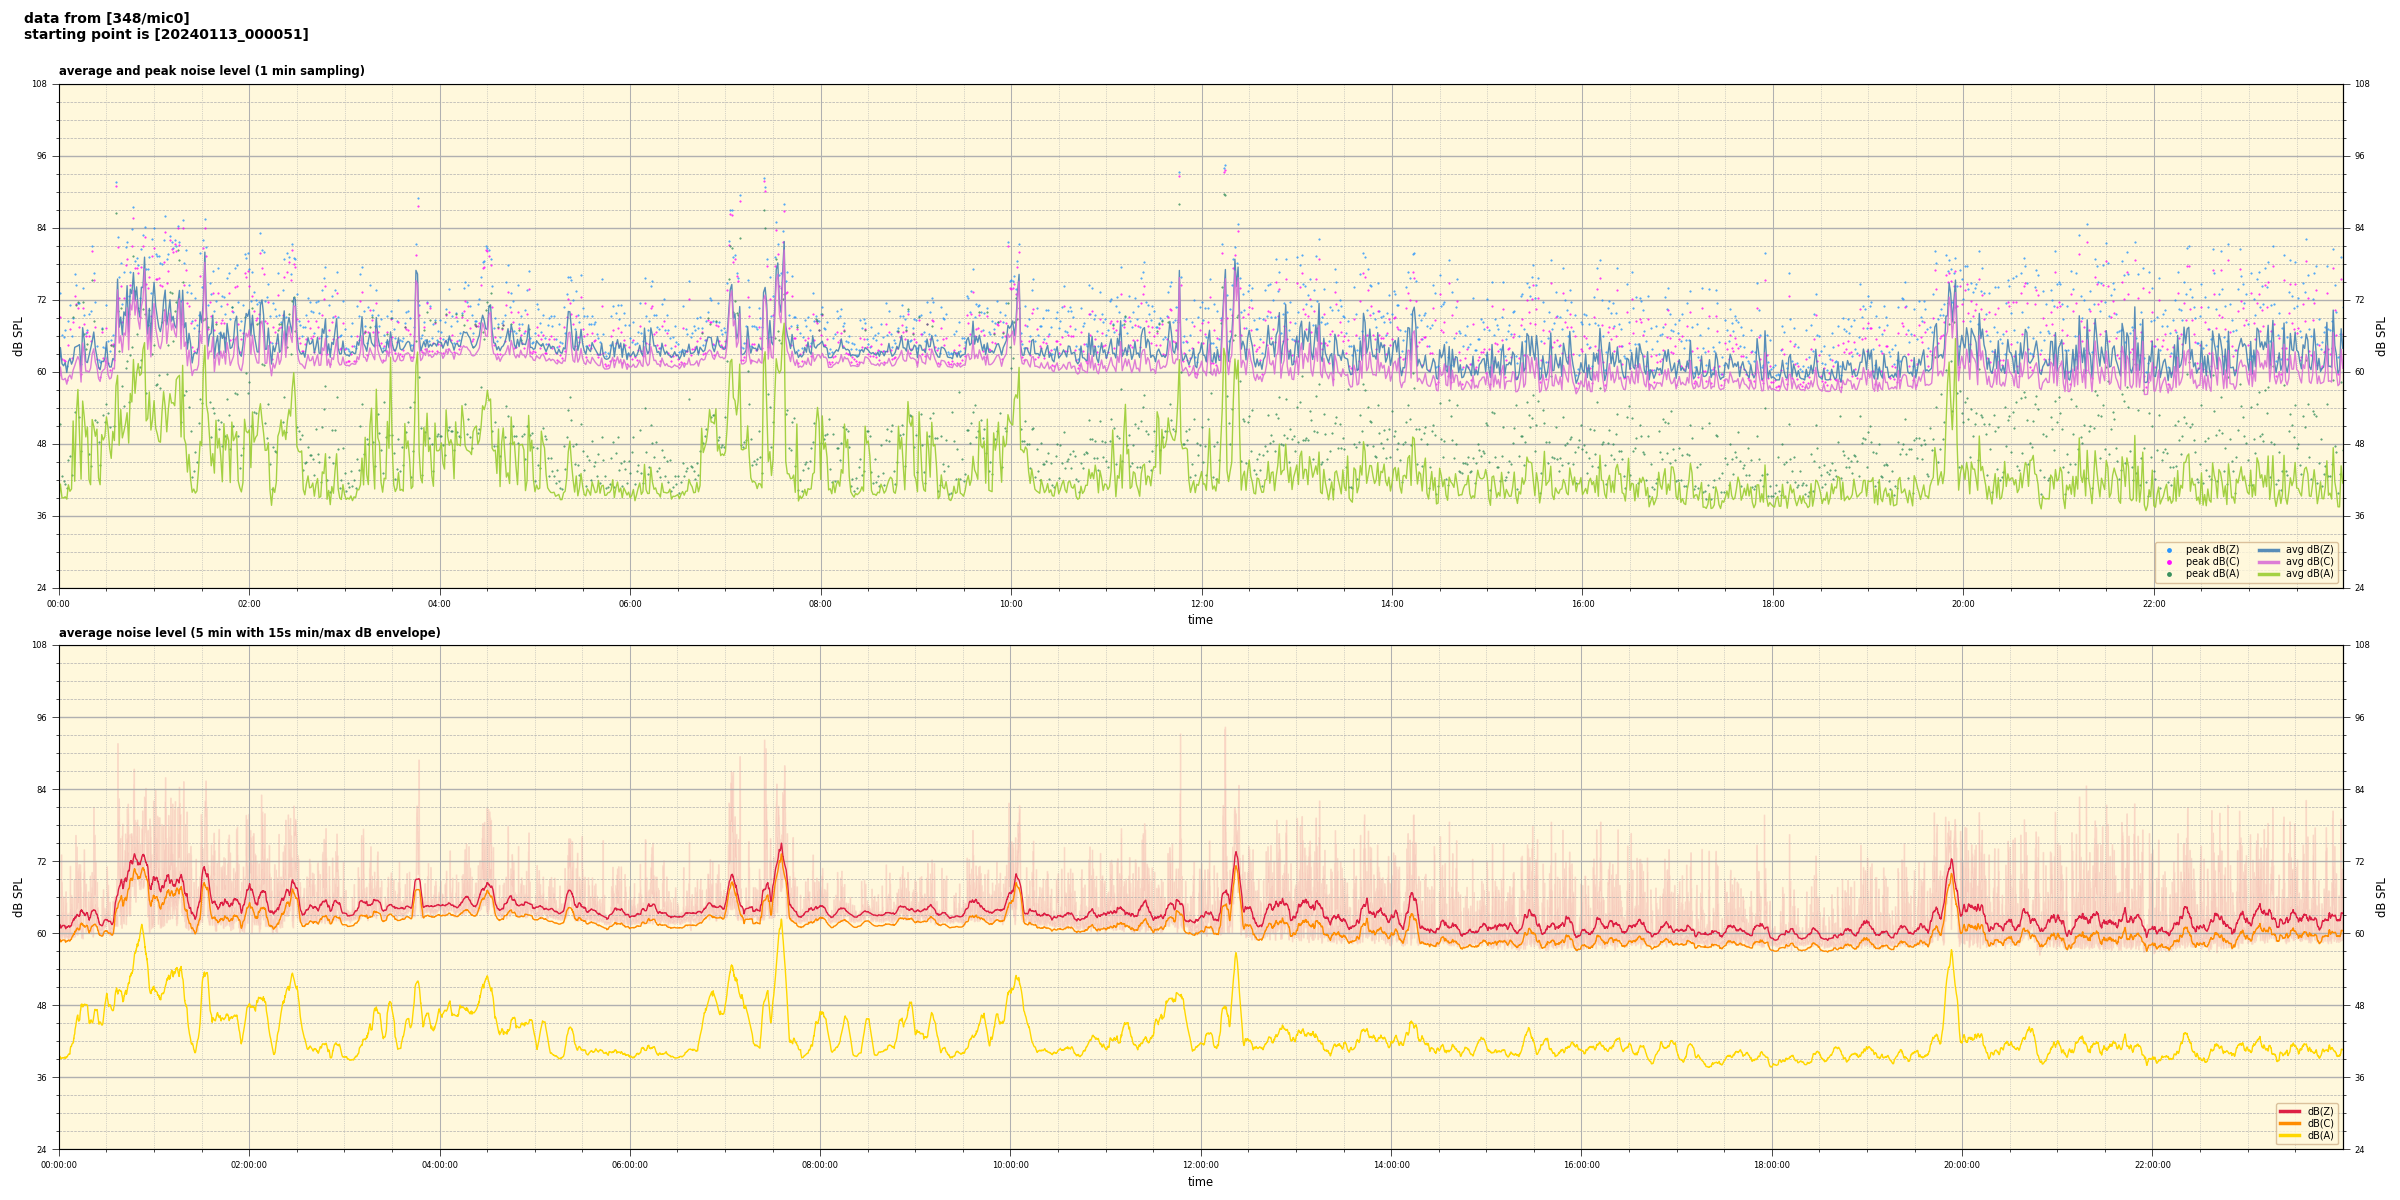Image resolution: width=2400 pixels, height=1200 pixels.
Task: Click the 'average and peak noise level' title
Action: click(x=211, y=71)
